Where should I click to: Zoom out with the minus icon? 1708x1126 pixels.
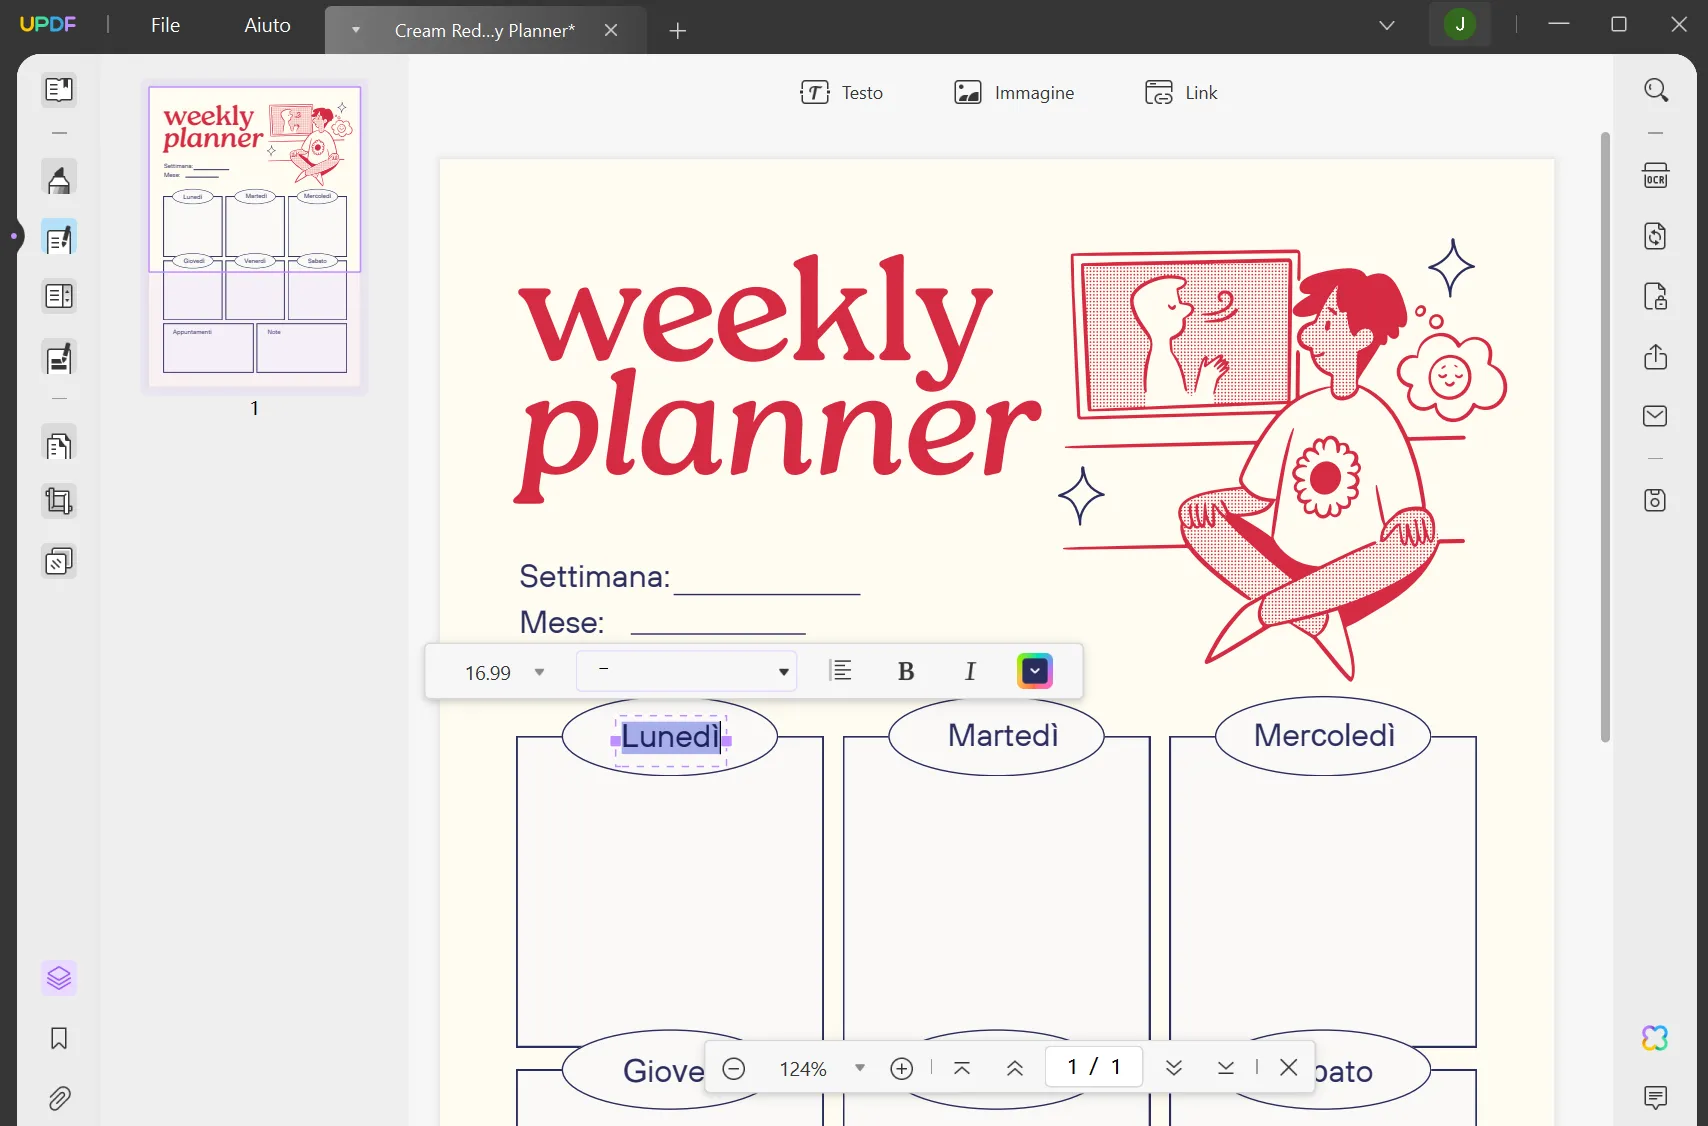(x=734, y=1069)
